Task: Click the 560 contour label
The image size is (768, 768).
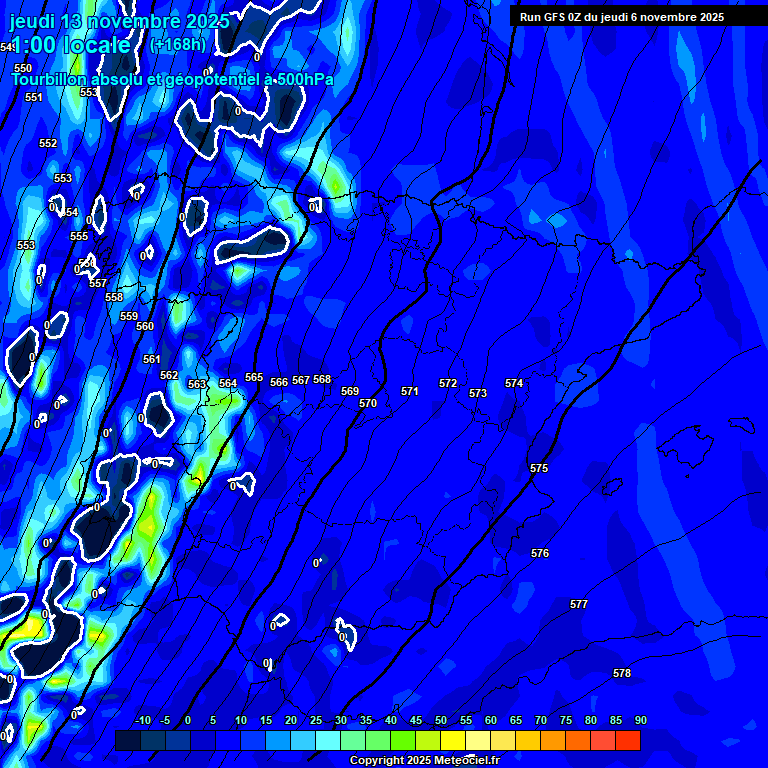Action: (145, 326)
